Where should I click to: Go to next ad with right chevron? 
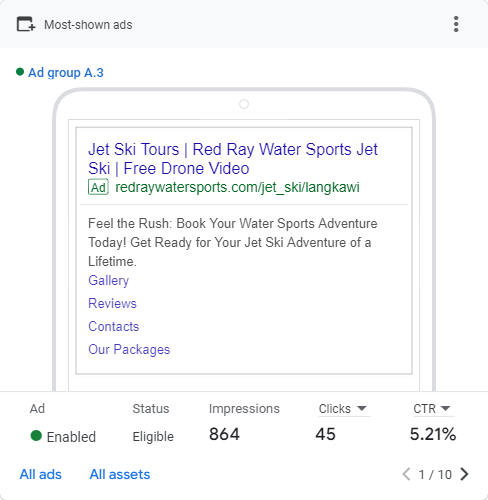[464, 474]
